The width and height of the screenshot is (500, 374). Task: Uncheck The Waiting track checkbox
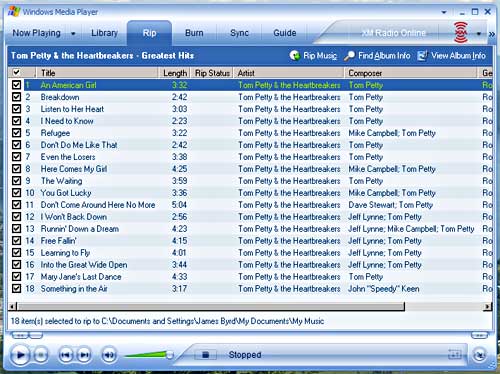pos(16,181)
